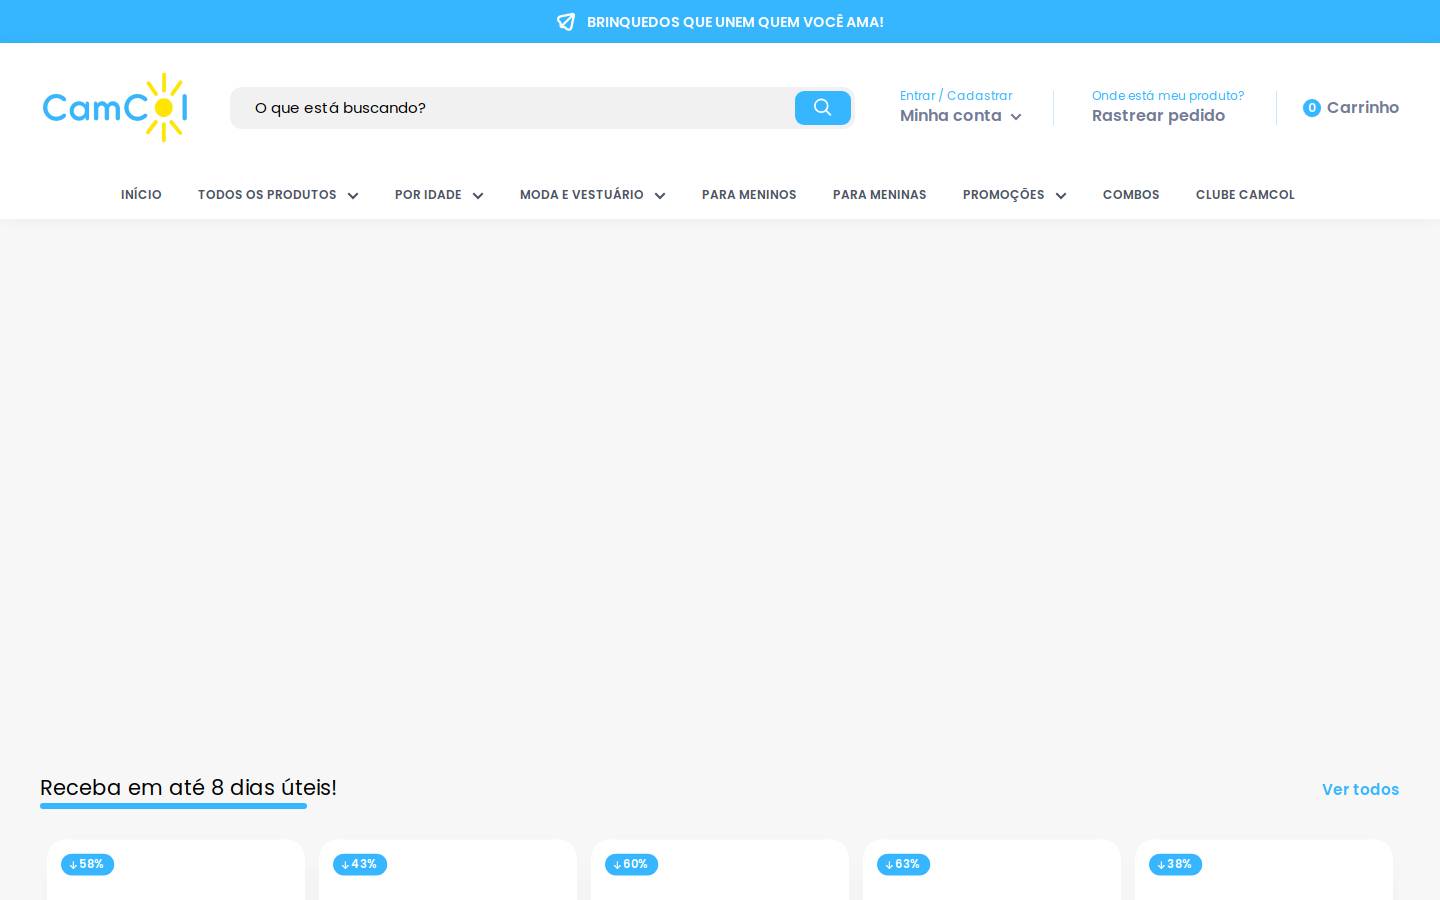Expand the POR IDADE menu
This screenshot has width=1440, height=900.
click(439, 195)
